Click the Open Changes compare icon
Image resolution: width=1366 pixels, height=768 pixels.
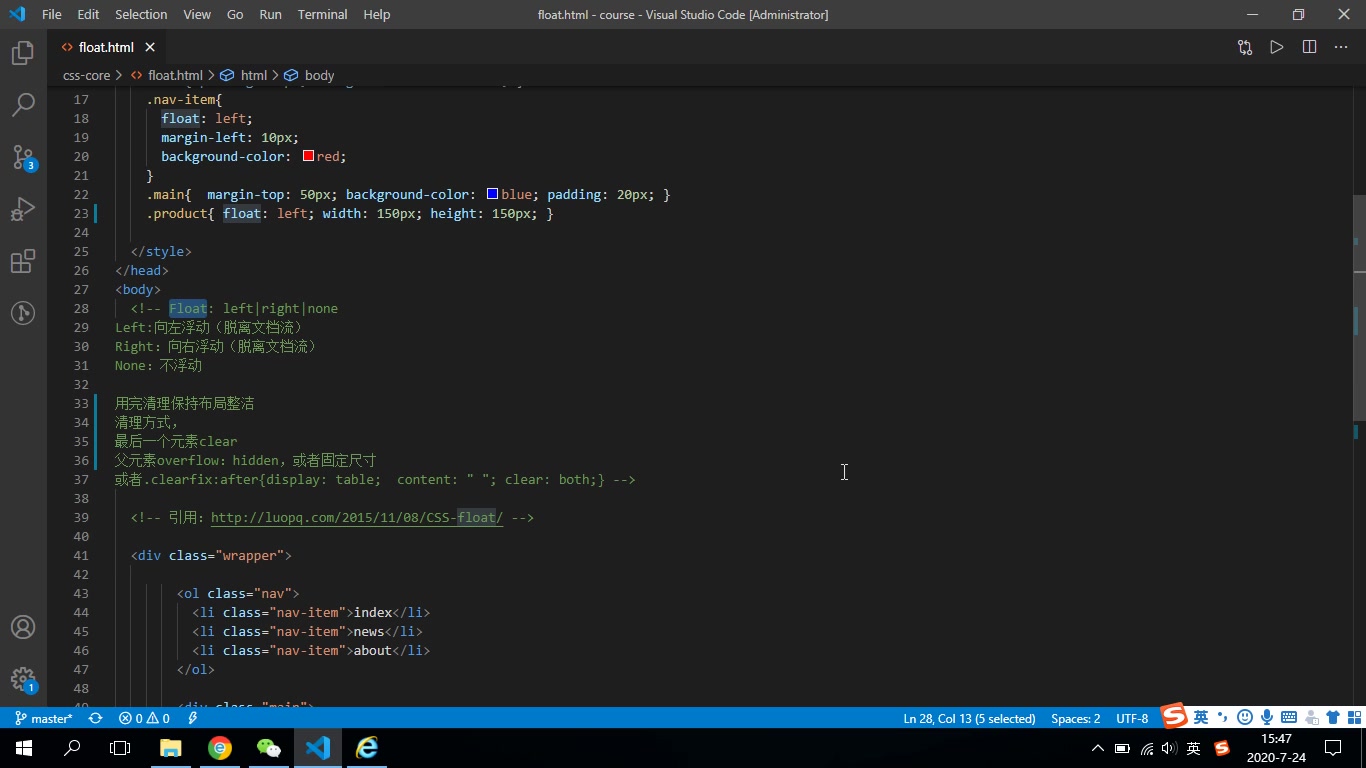pyautogui.click(x=1245, y=47)
